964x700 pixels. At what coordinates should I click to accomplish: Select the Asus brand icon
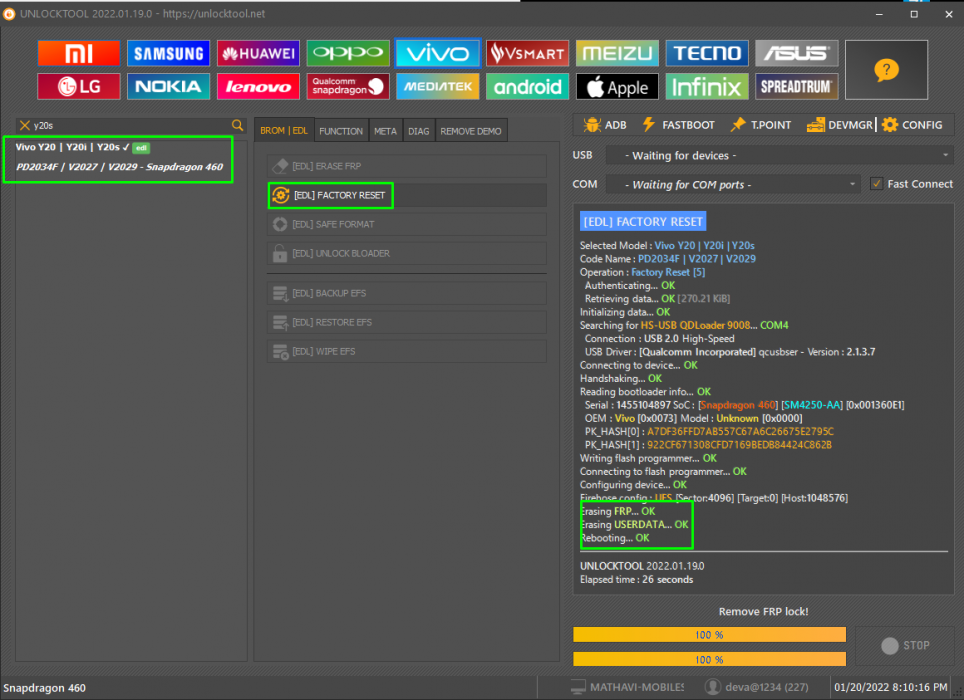pyautogui.click(x=797, y=53)
